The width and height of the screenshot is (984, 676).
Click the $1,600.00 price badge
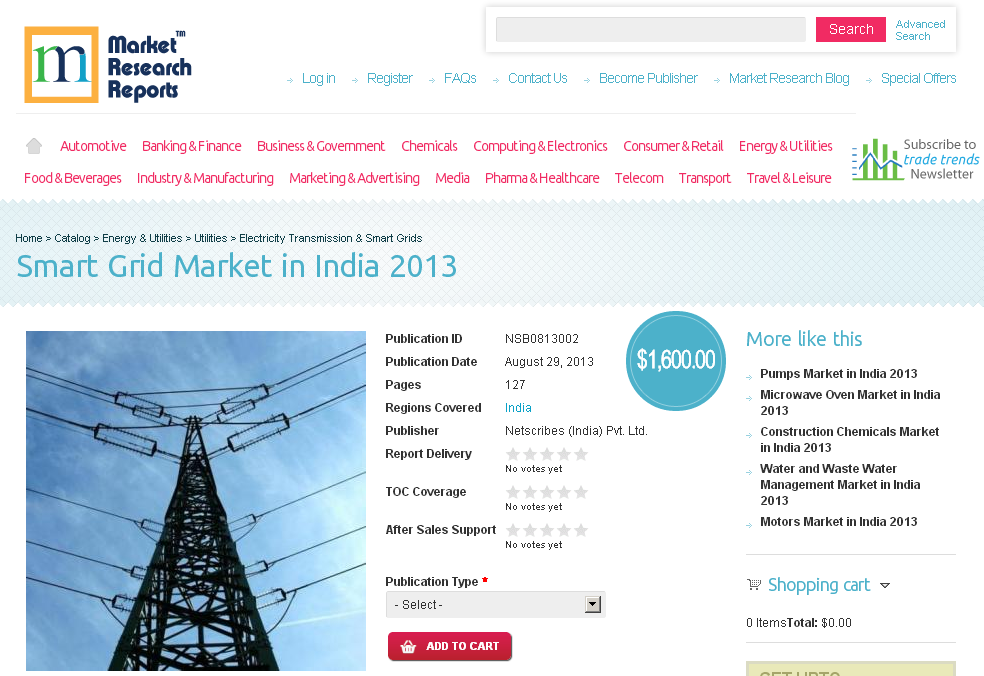tap(676, 360)
